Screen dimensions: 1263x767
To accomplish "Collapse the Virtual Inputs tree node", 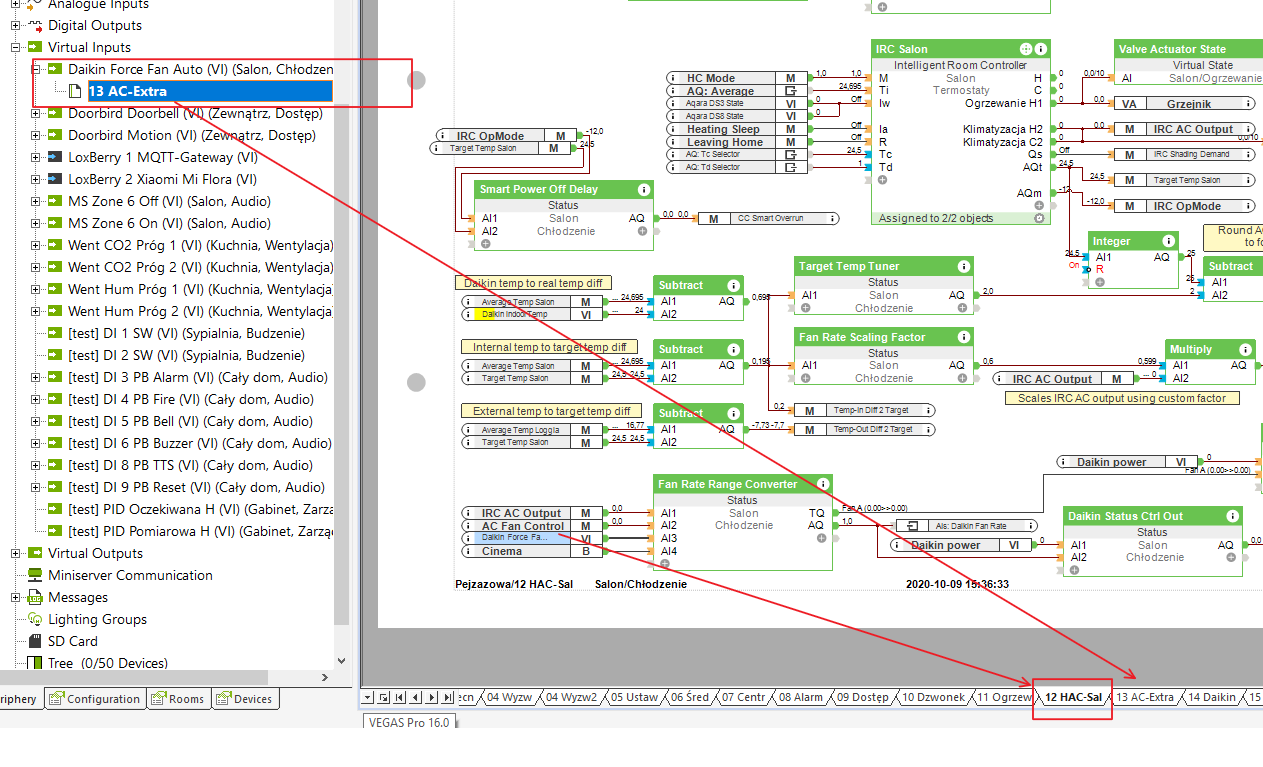I will [16, 47].
